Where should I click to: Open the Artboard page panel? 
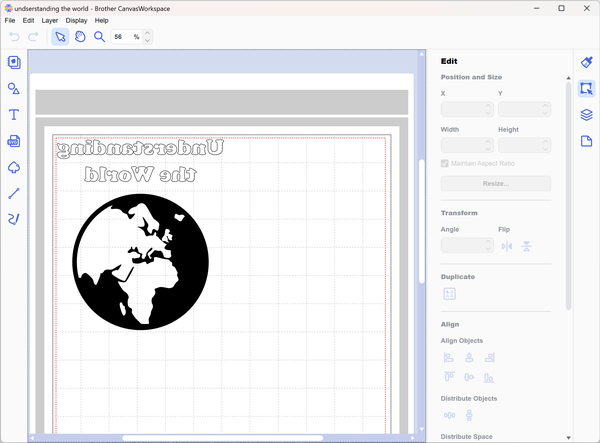[x=587, y=141]
